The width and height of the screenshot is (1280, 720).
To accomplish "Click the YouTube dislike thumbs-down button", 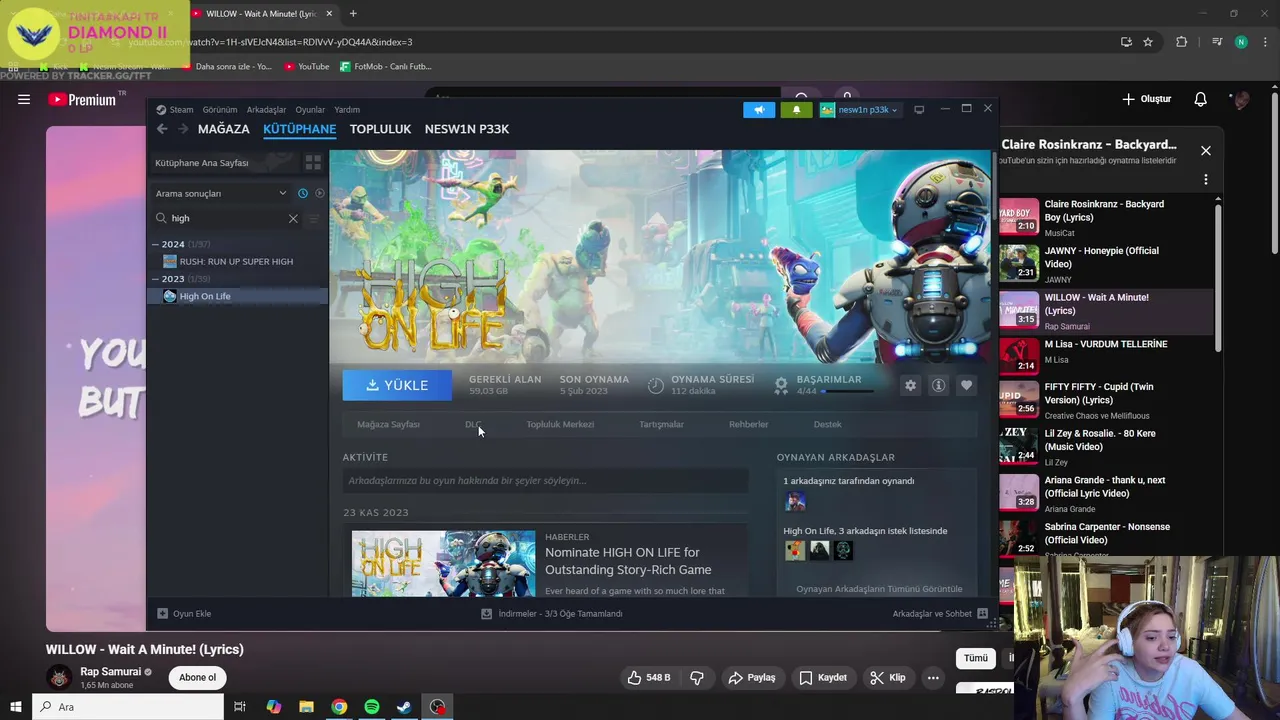I will [697, 677].
